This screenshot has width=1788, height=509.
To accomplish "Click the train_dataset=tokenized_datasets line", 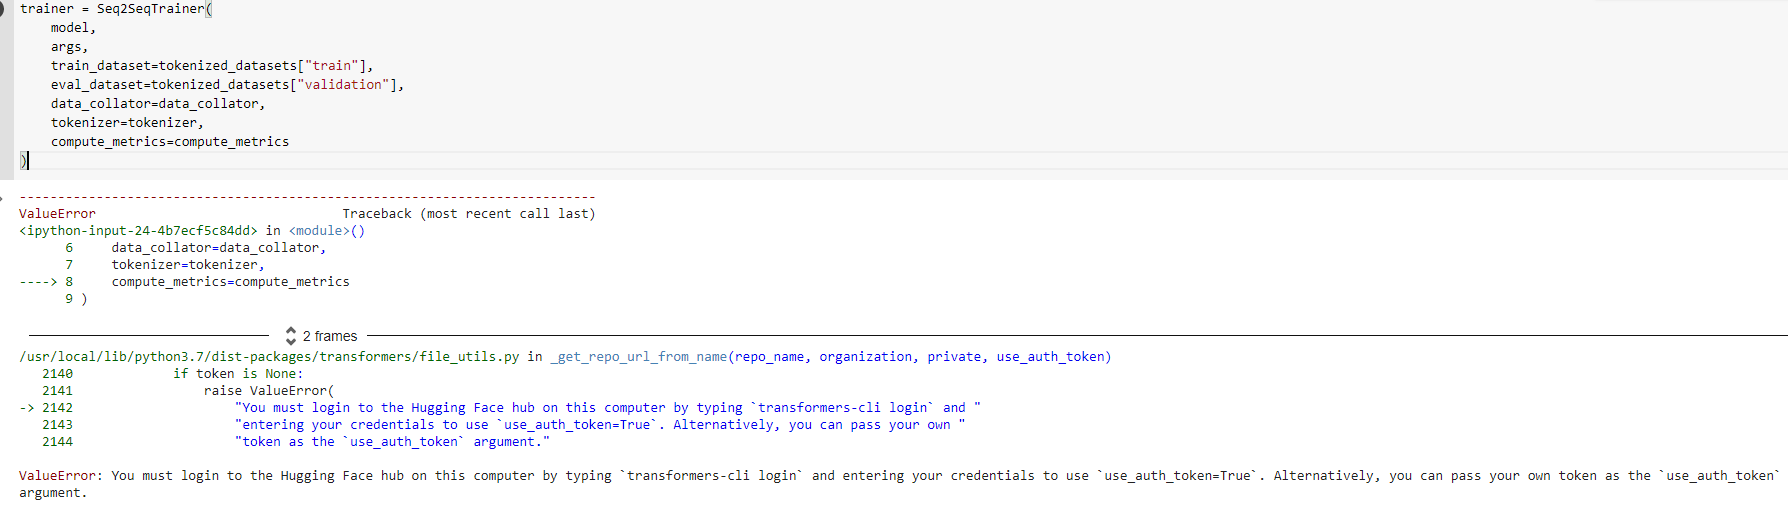I will (212, 66).
